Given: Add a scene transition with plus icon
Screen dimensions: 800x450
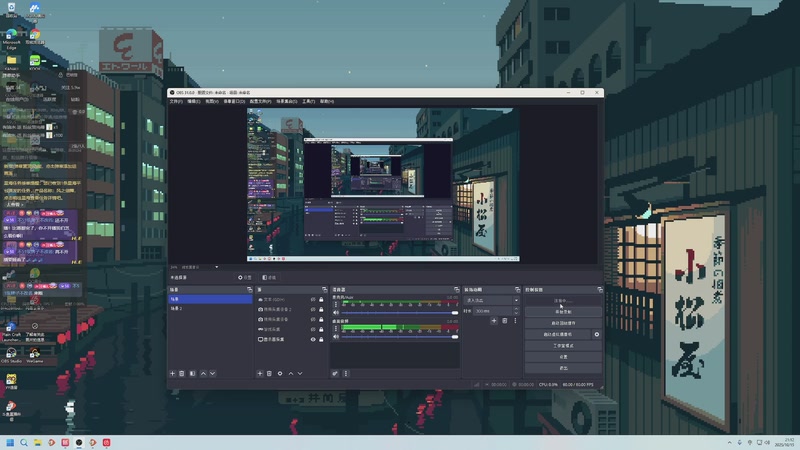Looking at the screenshot, I should coord(494,321).
